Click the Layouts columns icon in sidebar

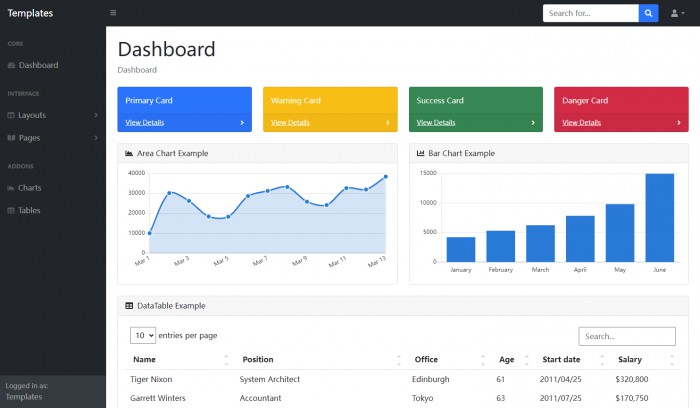(x=11, y=115)
